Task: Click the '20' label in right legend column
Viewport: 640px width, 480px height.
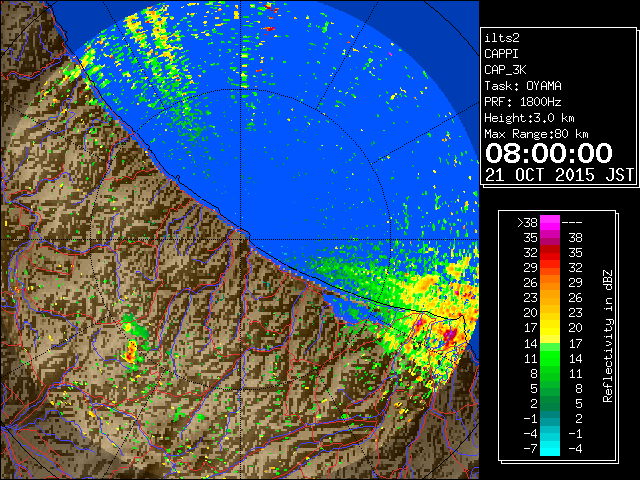Action: tap(575, 328)
